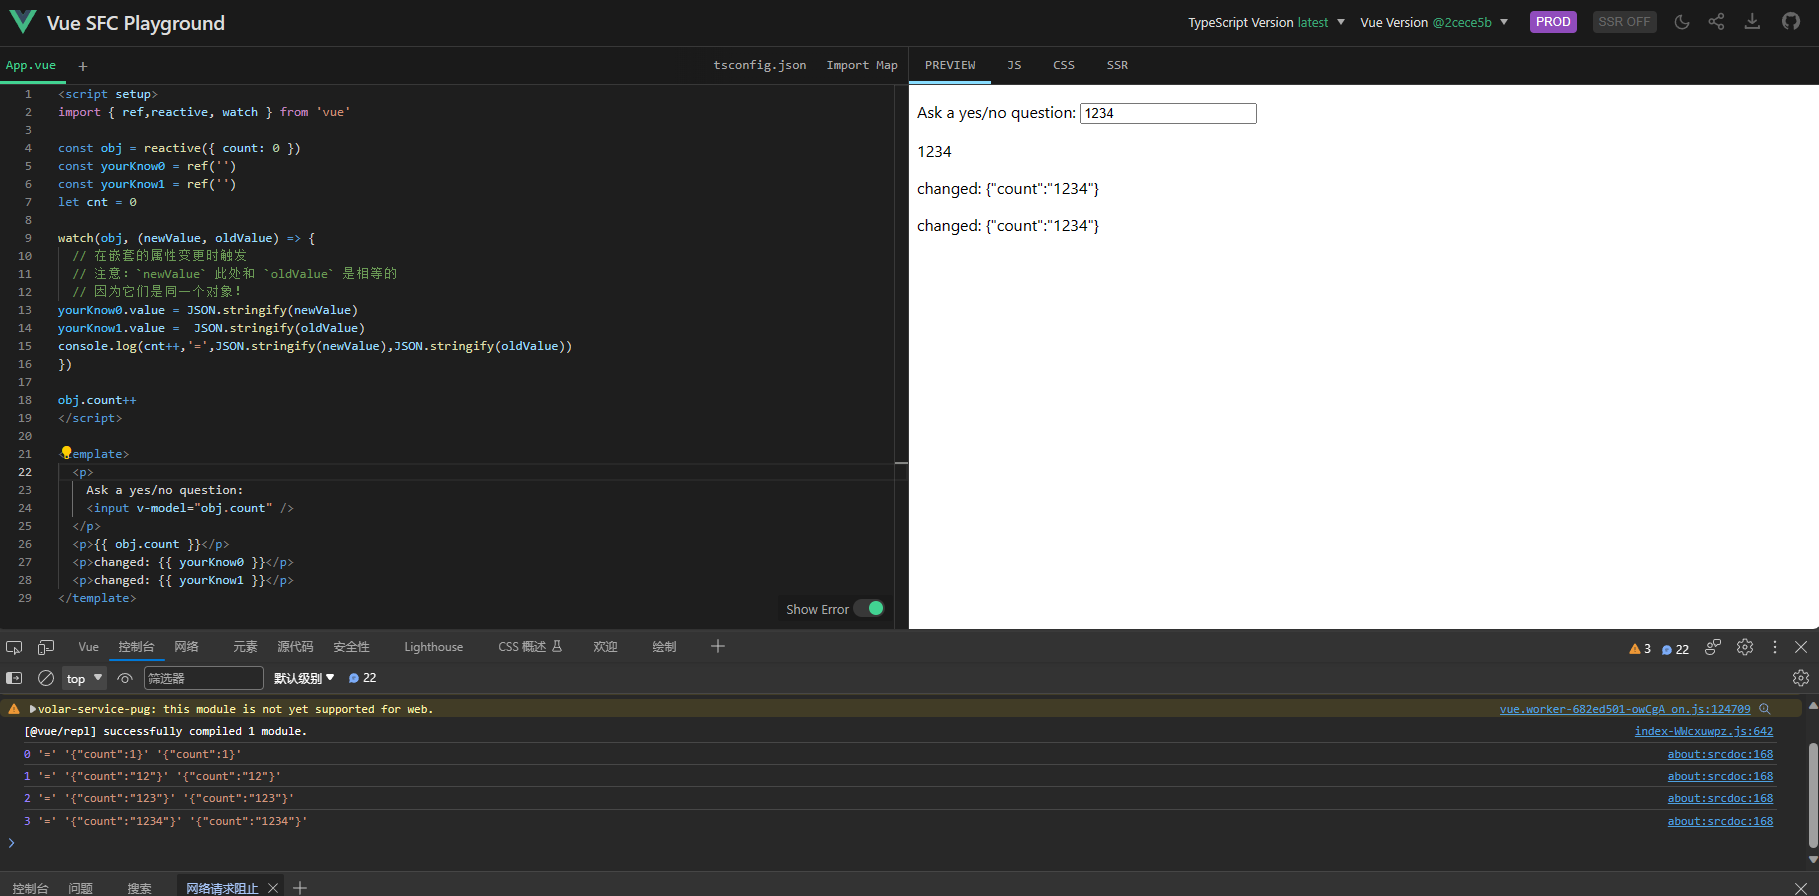1819x896 pixels.
Task: Click the 欢迎 DevTools tab
Action: point(605,647)
